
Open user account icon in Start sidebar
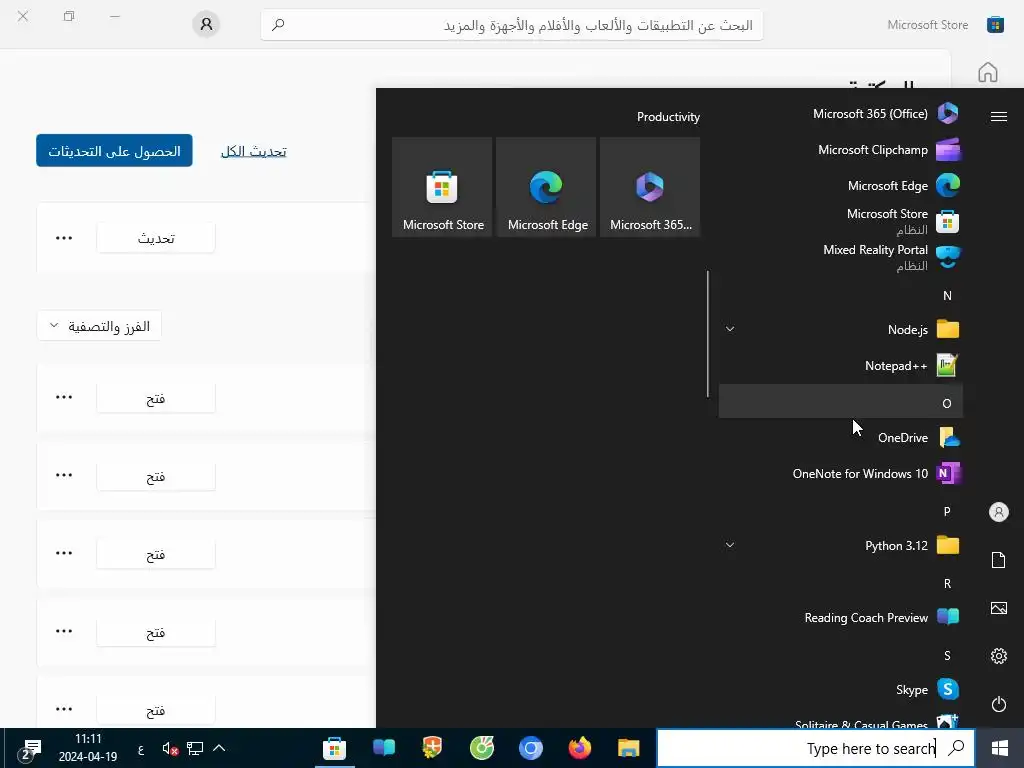point(999,512)
